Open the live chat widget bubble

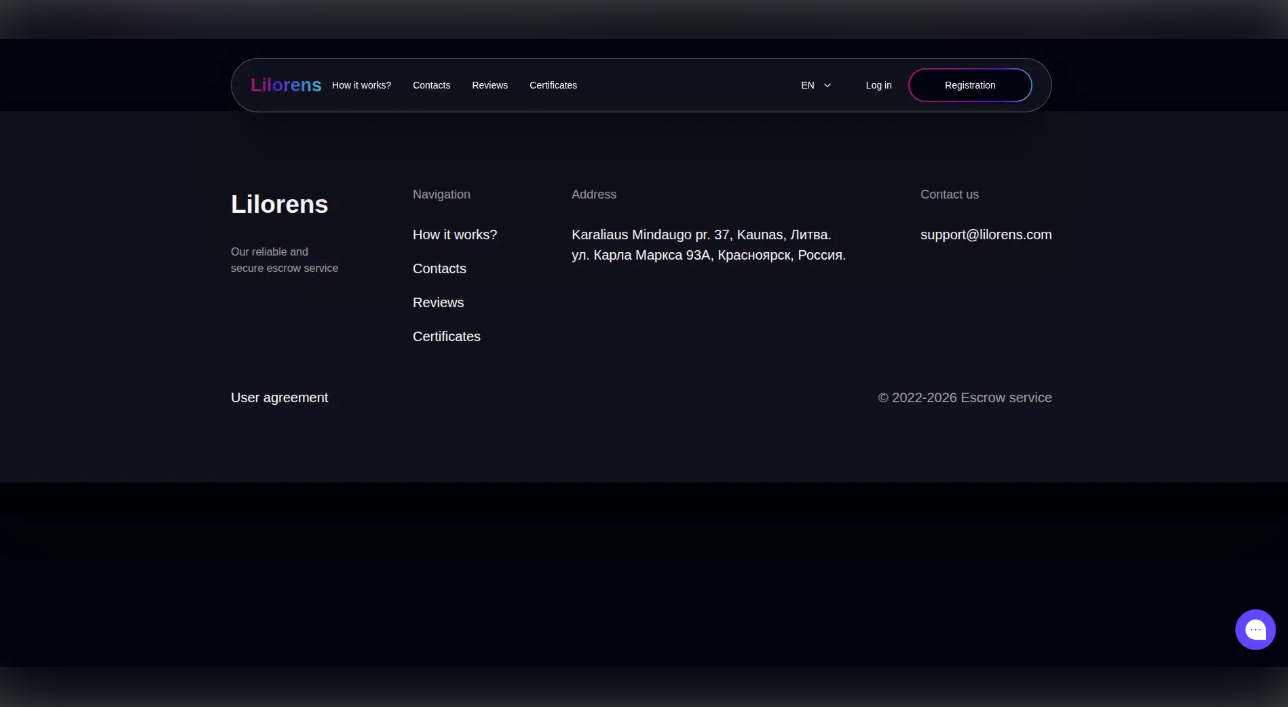tap(1255, 630)
